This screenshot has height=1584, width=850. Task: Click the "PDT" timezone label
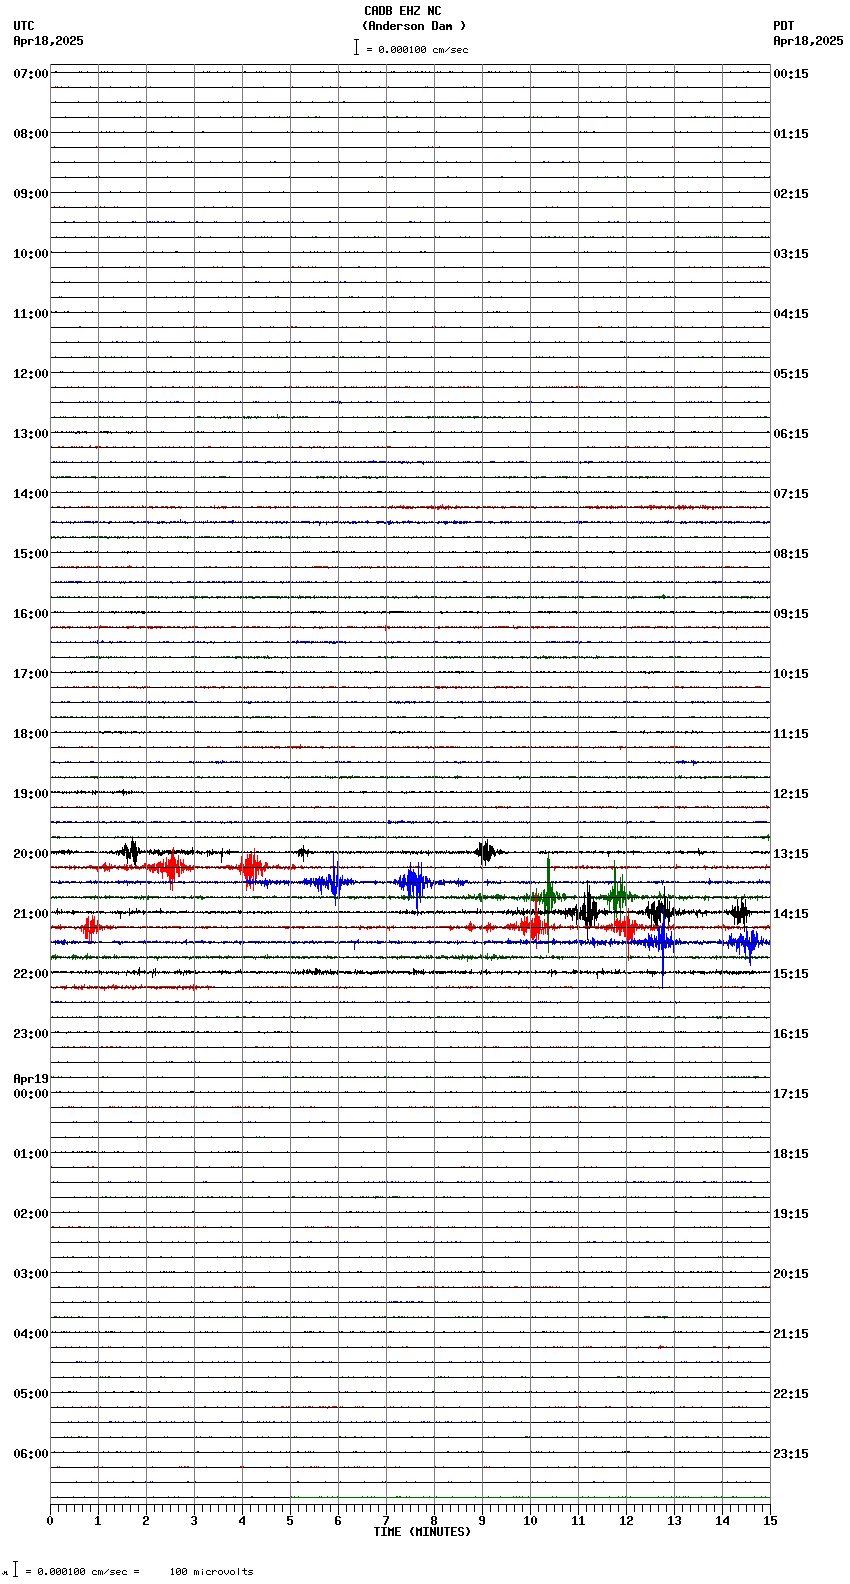[783, 26]
